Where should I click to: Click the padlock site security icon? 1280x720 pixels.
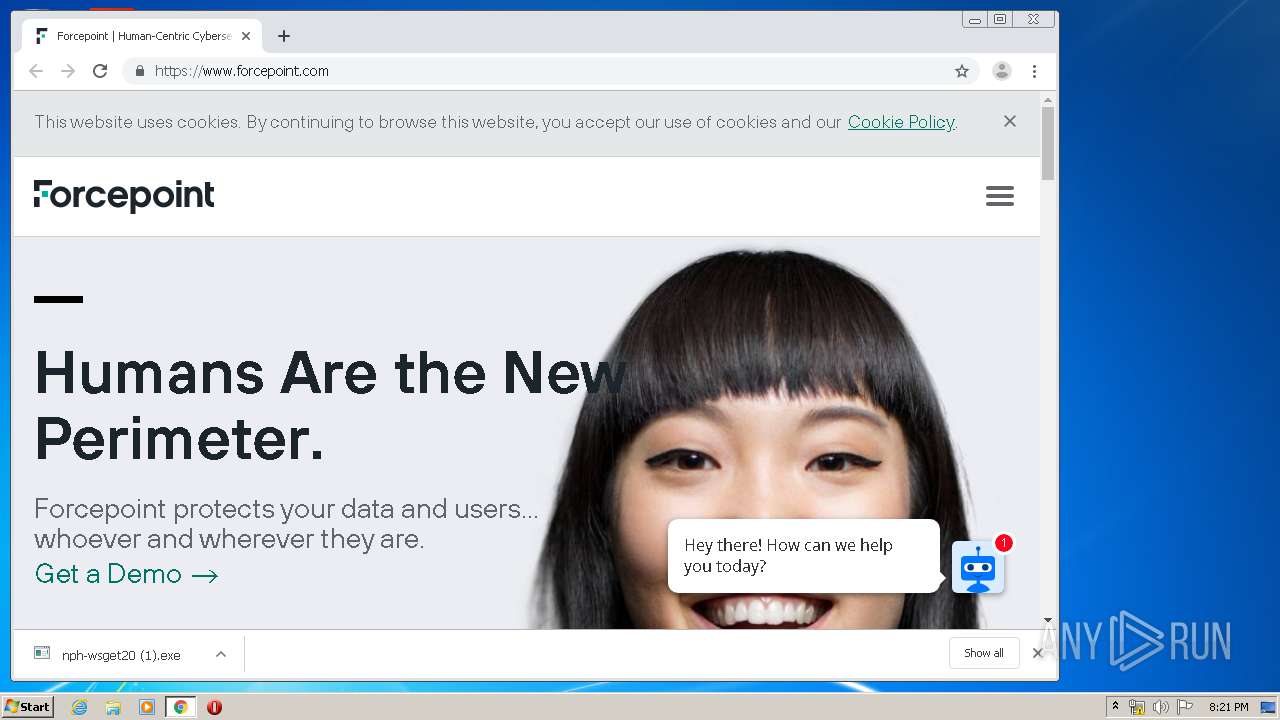(x=139, y=71)
